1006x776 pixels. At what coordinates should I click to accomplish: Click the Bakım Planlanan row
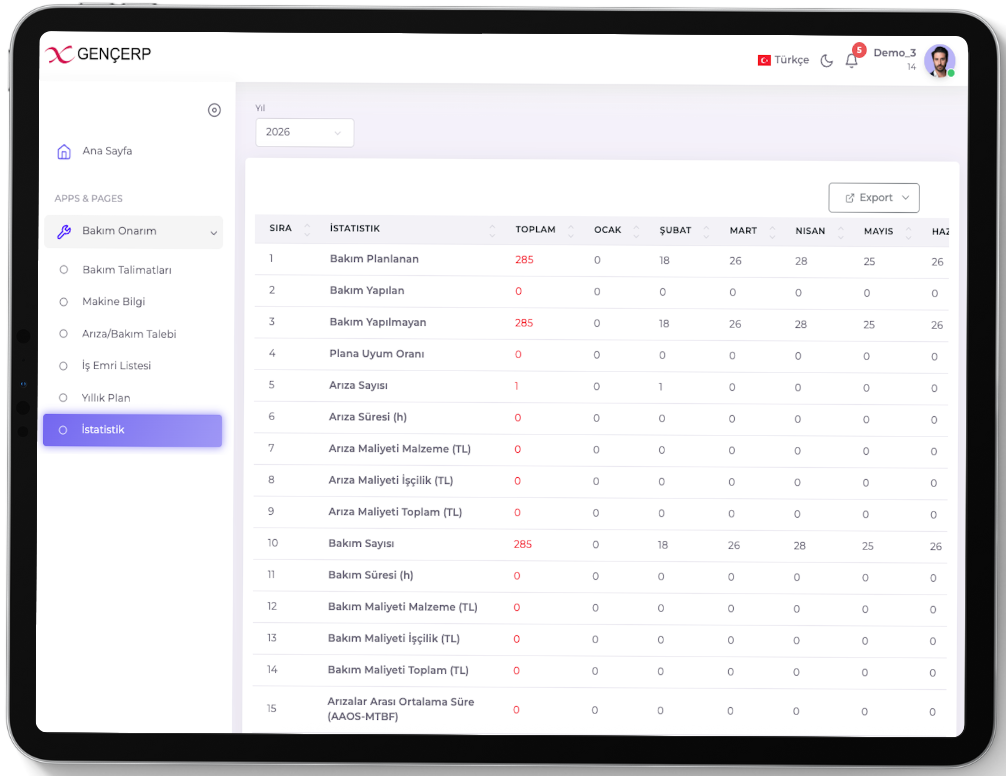374,259
